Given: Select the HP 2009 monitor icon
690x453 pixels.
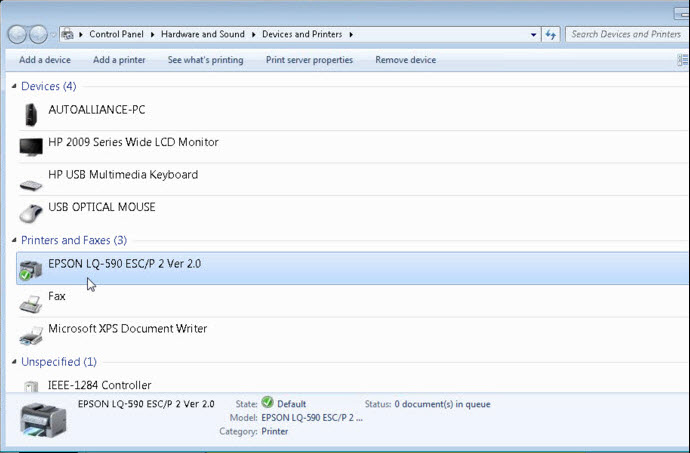Looking at the screenshot, I should pyautogui.click(x=31, y=146).
